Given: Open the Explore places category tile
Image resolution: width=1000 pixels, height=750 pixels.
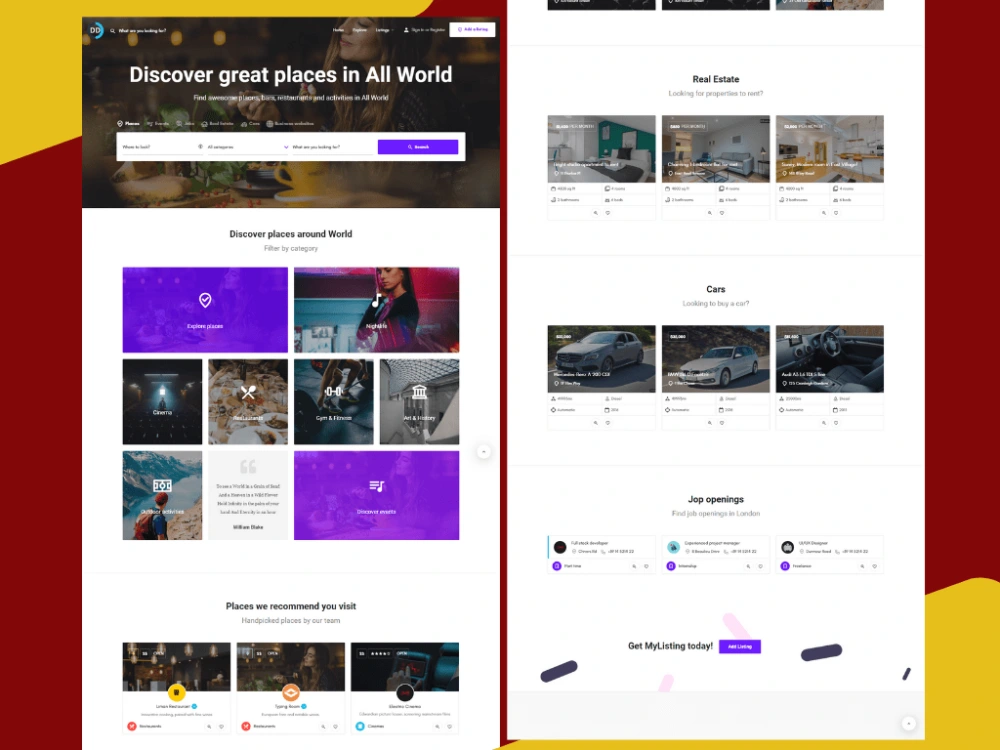Looking at the screenshot, I should [x=205, y=310].
